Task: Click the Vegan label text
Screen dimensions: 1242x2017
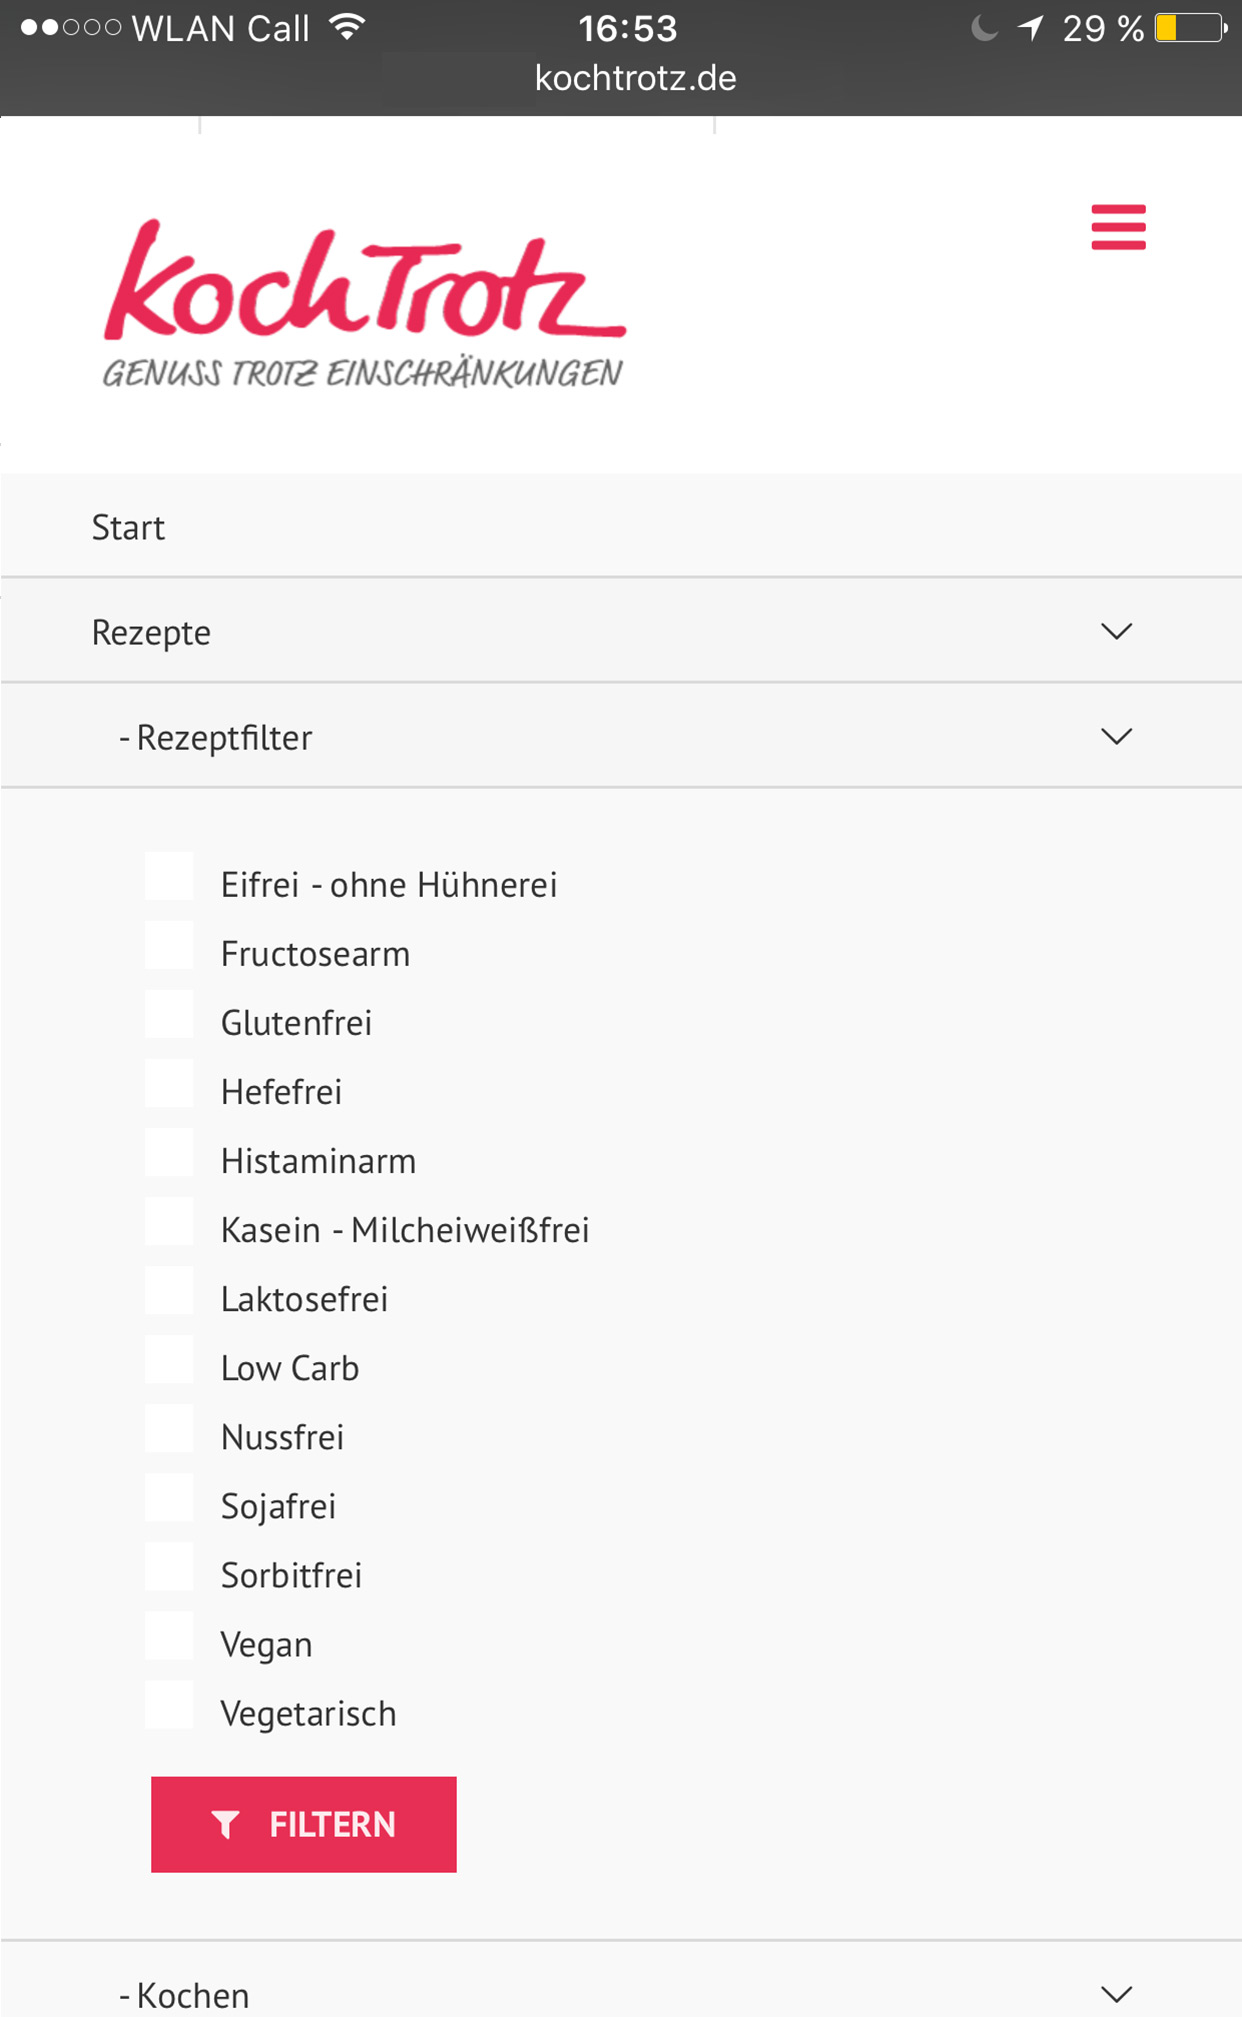Action: 266,1645
